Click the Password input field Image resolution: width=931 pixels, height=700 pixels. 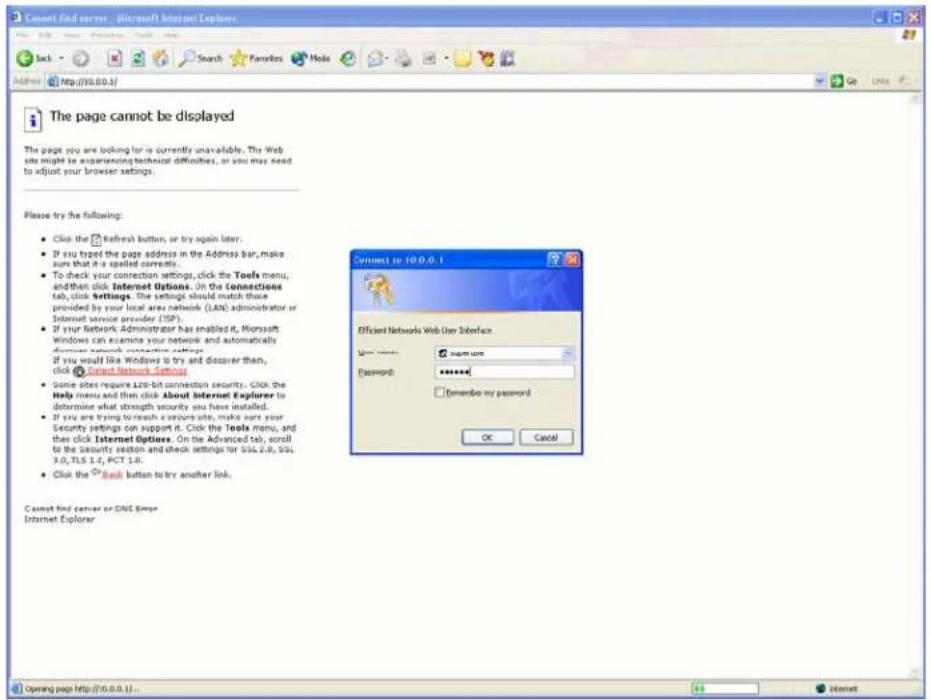pos(504,372)
